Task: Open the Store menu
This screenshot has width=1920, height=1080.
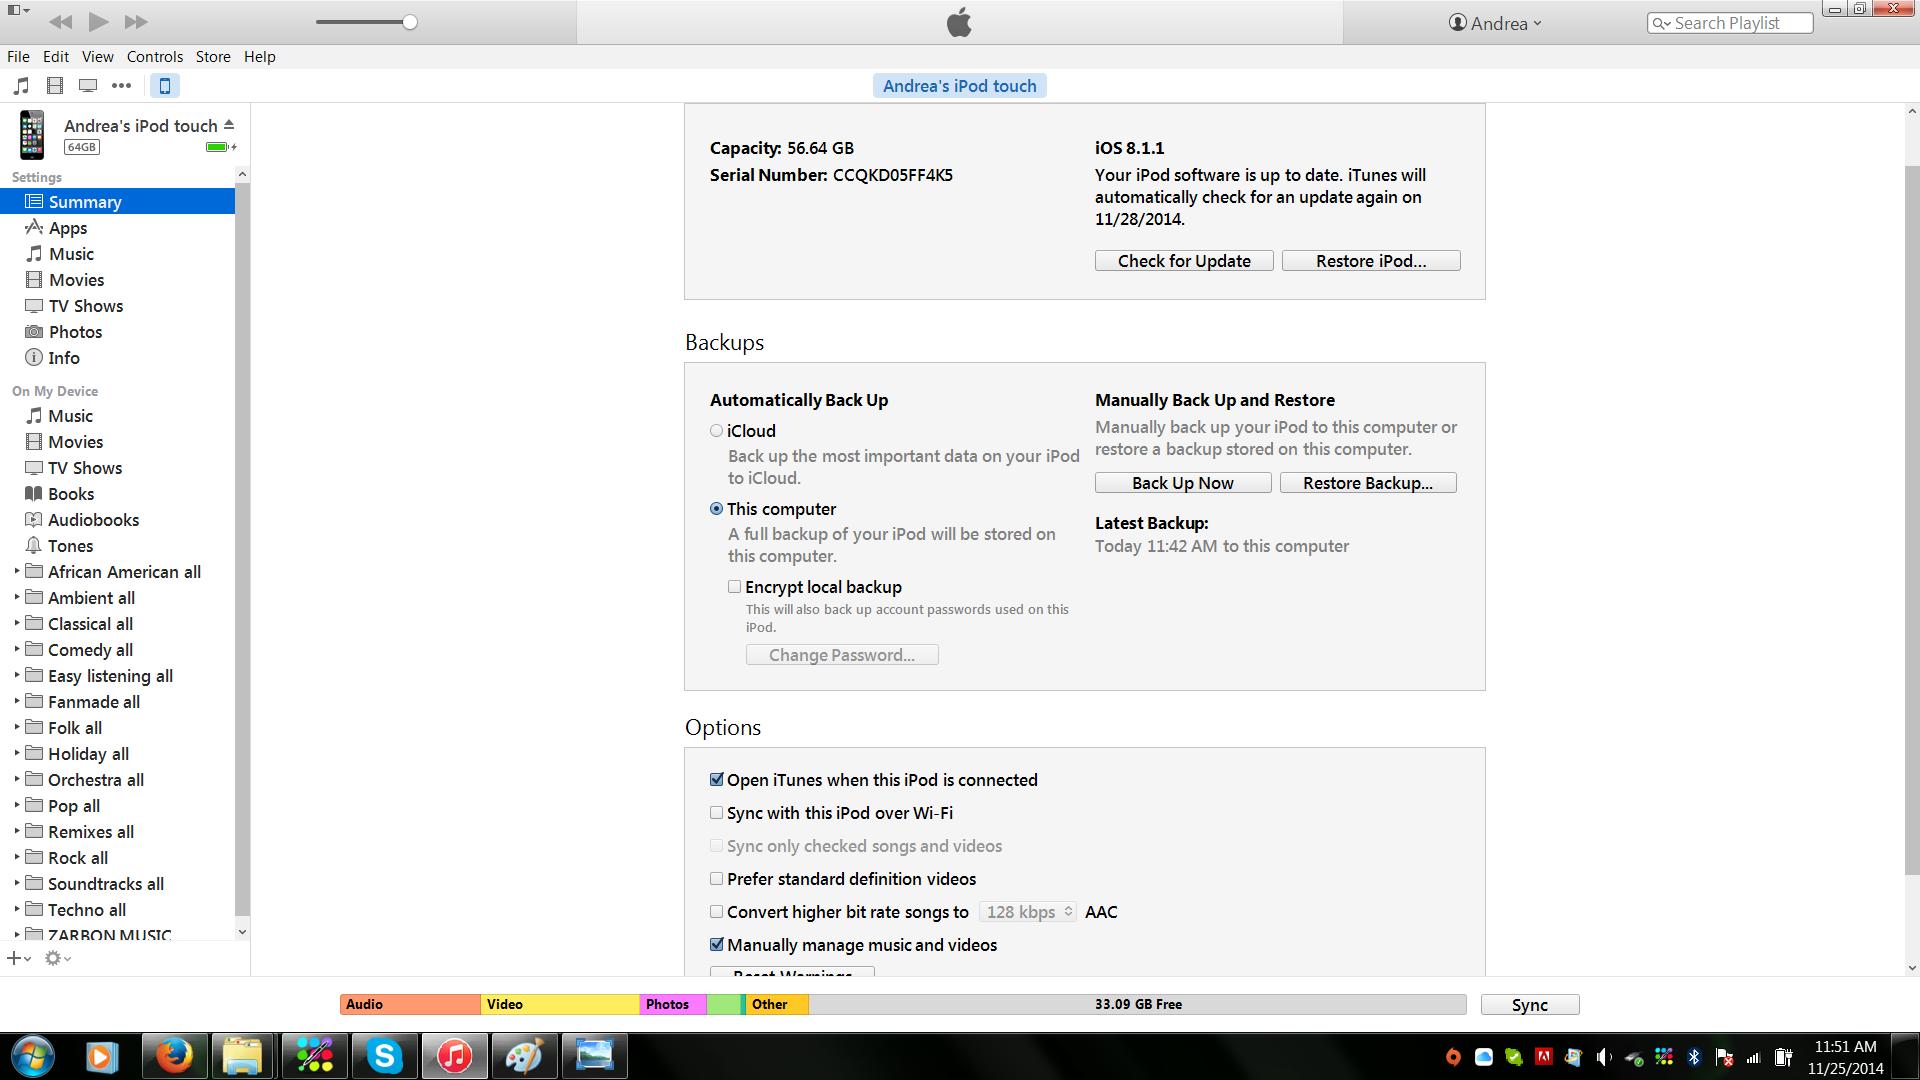Action: (213, 57)
